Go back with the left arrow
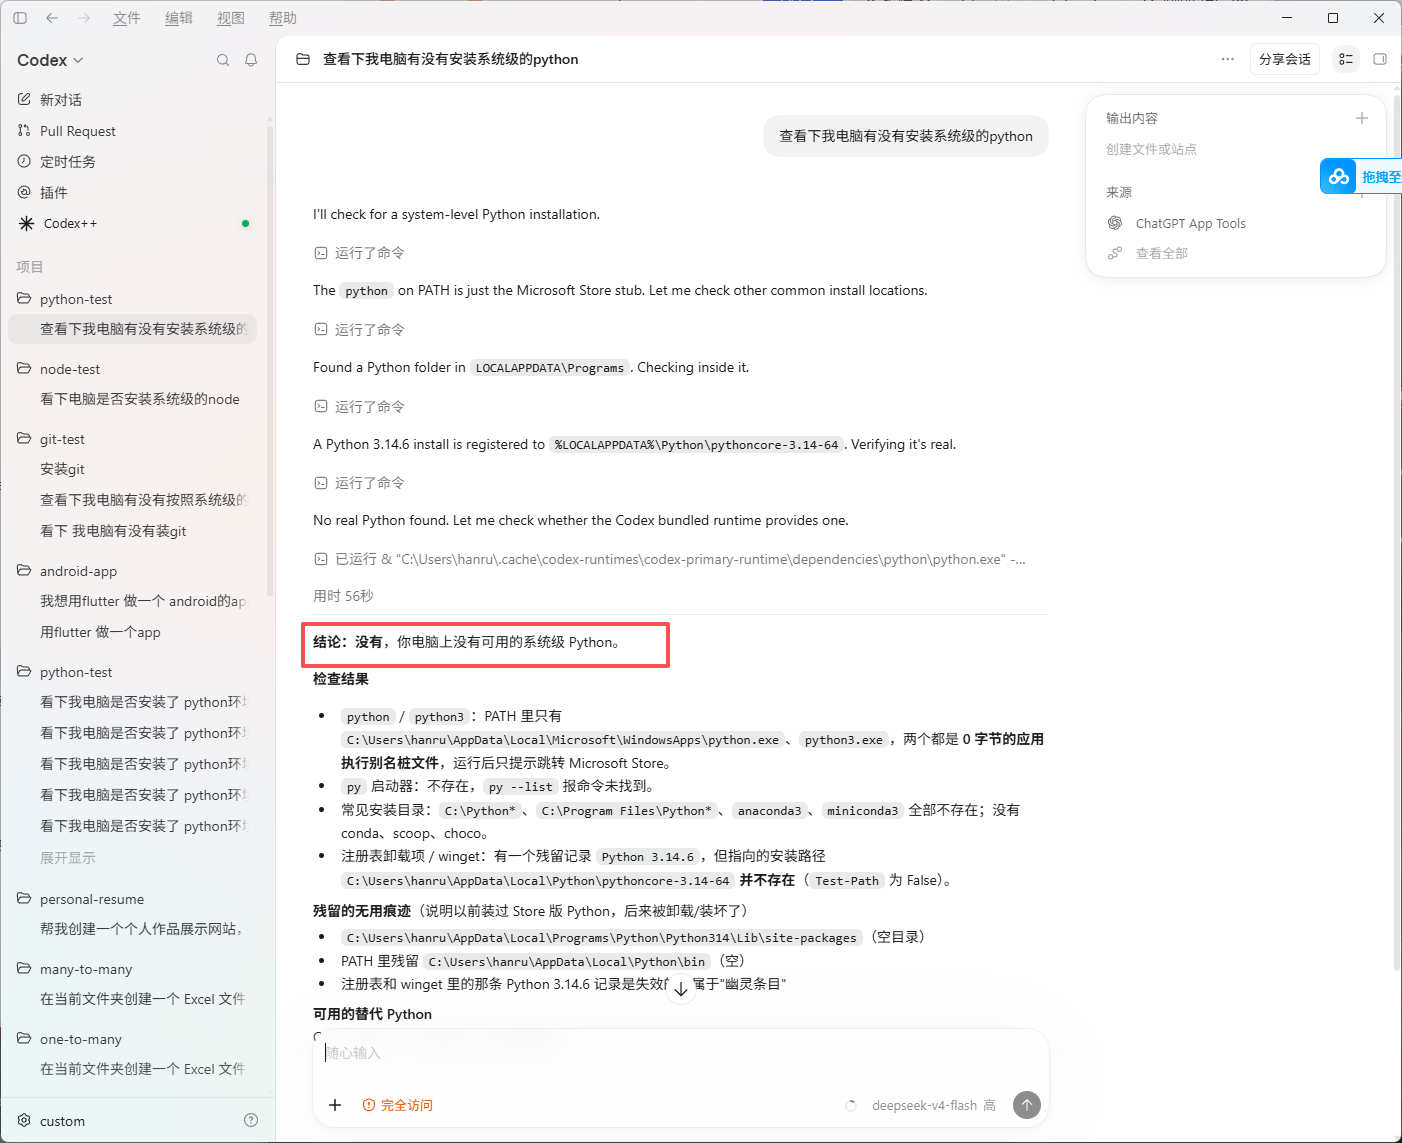Screen dimensions: 1402x1143 tap(52, 18)
